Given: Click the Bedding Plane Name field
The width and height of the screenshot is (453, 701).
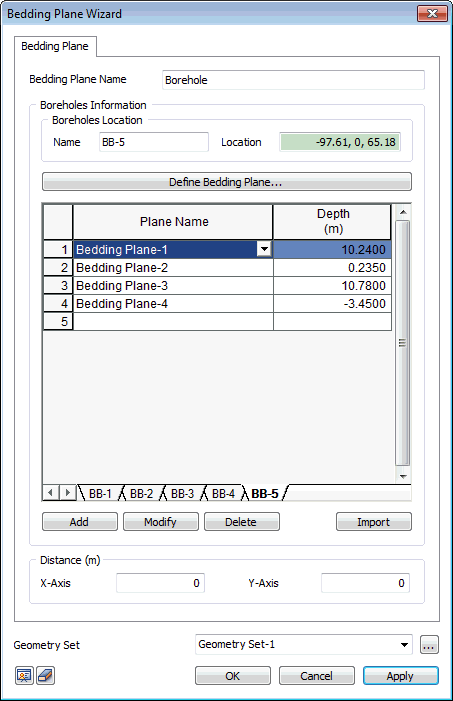Looking at the screenshot, I should [x=293, y=80].
